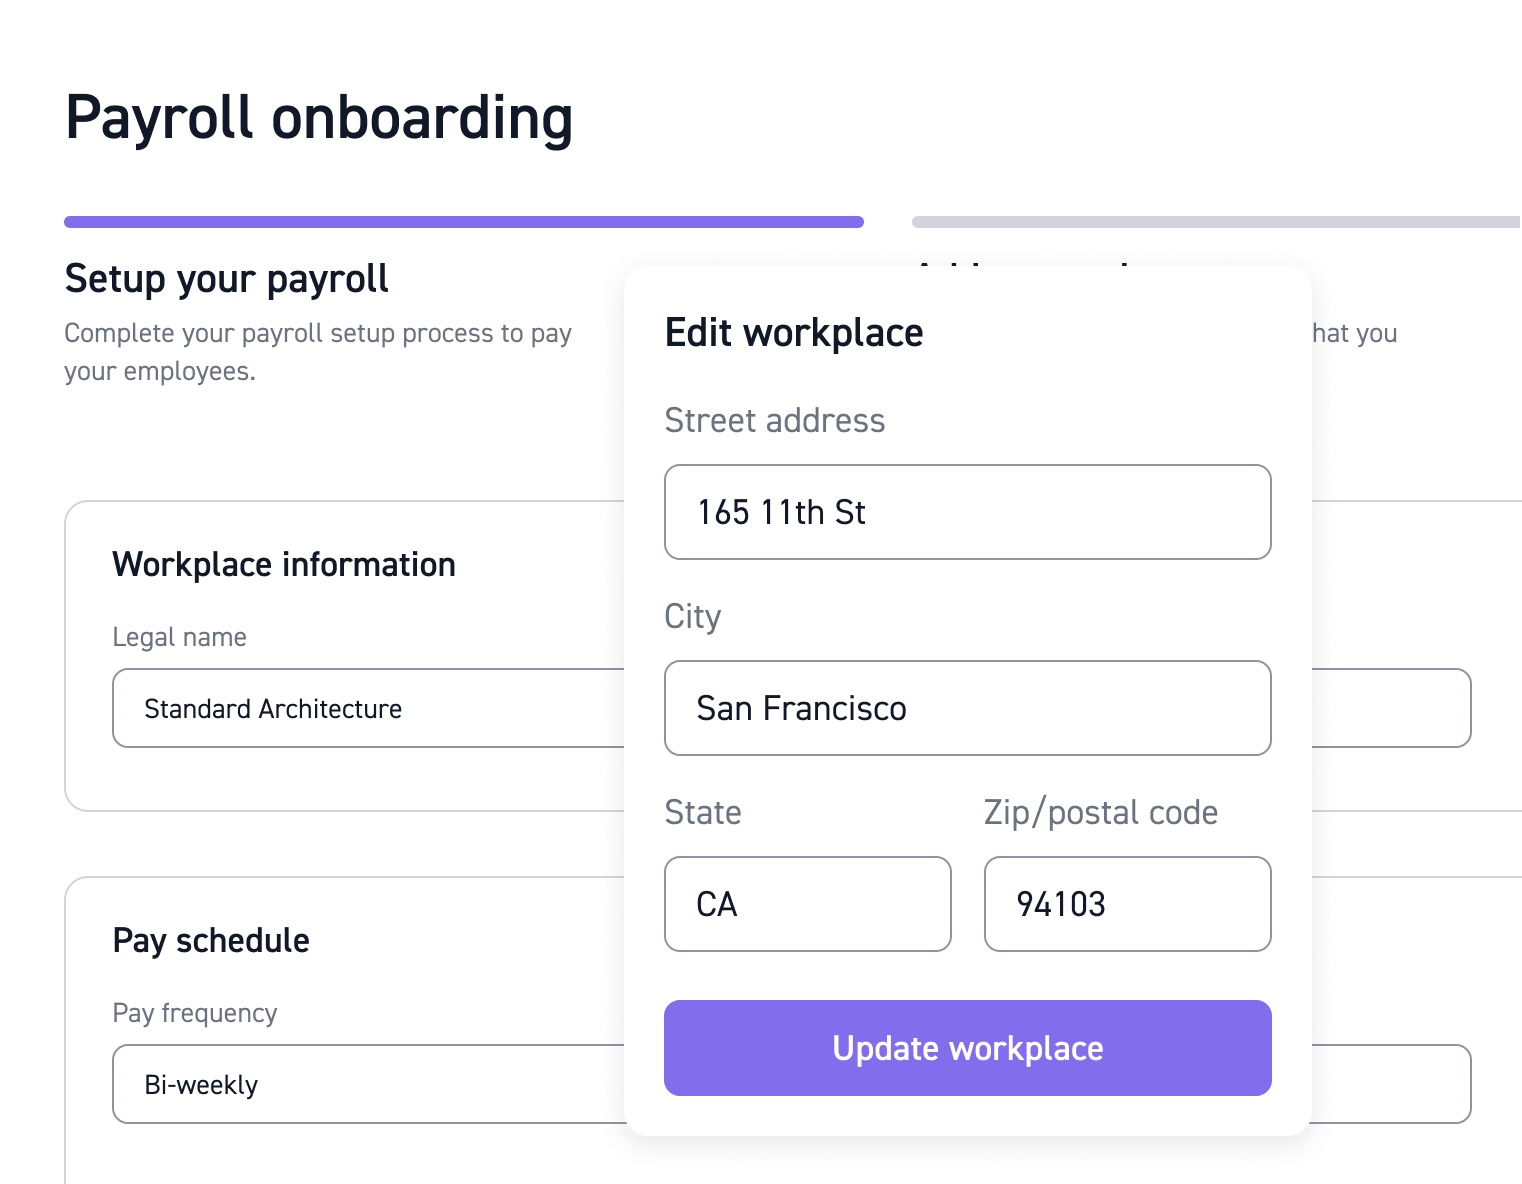Viewport: 1522px width, 1184px height.
Task: Click the Workplace information card heading
Action: point(284,565)
